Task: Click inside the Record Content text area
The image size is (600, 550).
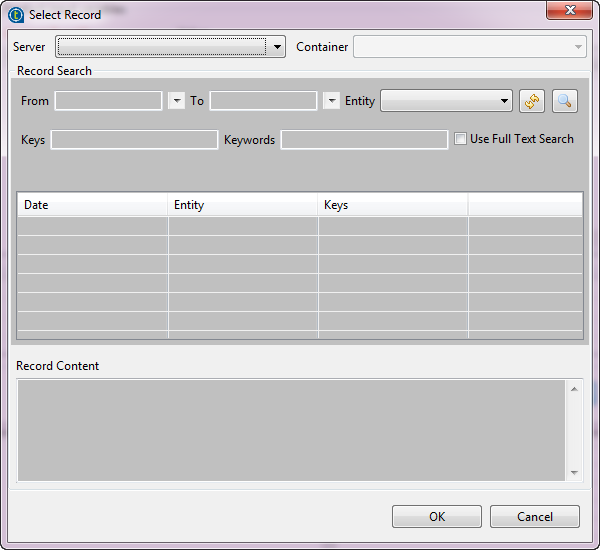Action: [x=291, y=430]
